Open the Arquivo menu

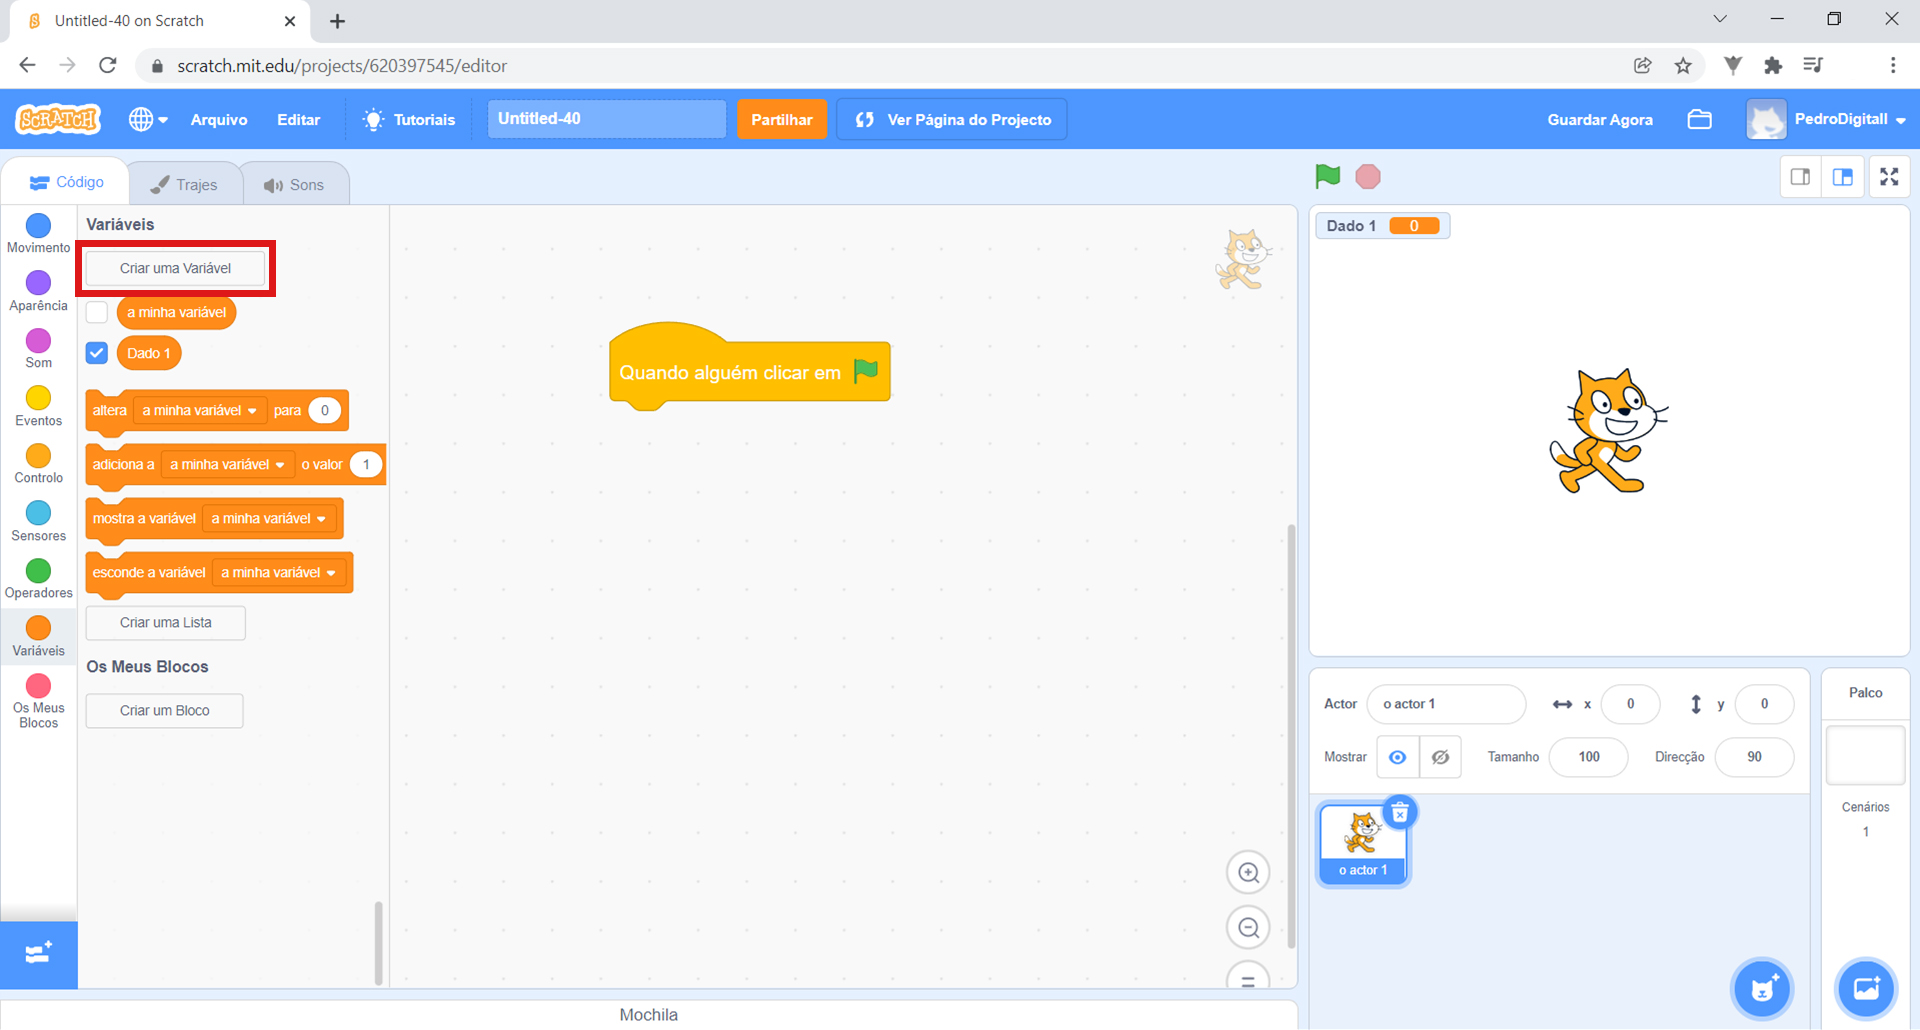pos(219,119)
